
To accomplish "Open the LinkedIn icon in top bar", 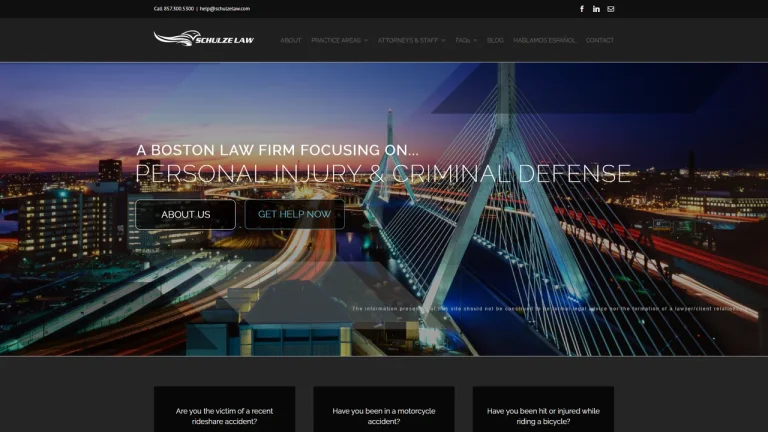I will coord(596,9).
